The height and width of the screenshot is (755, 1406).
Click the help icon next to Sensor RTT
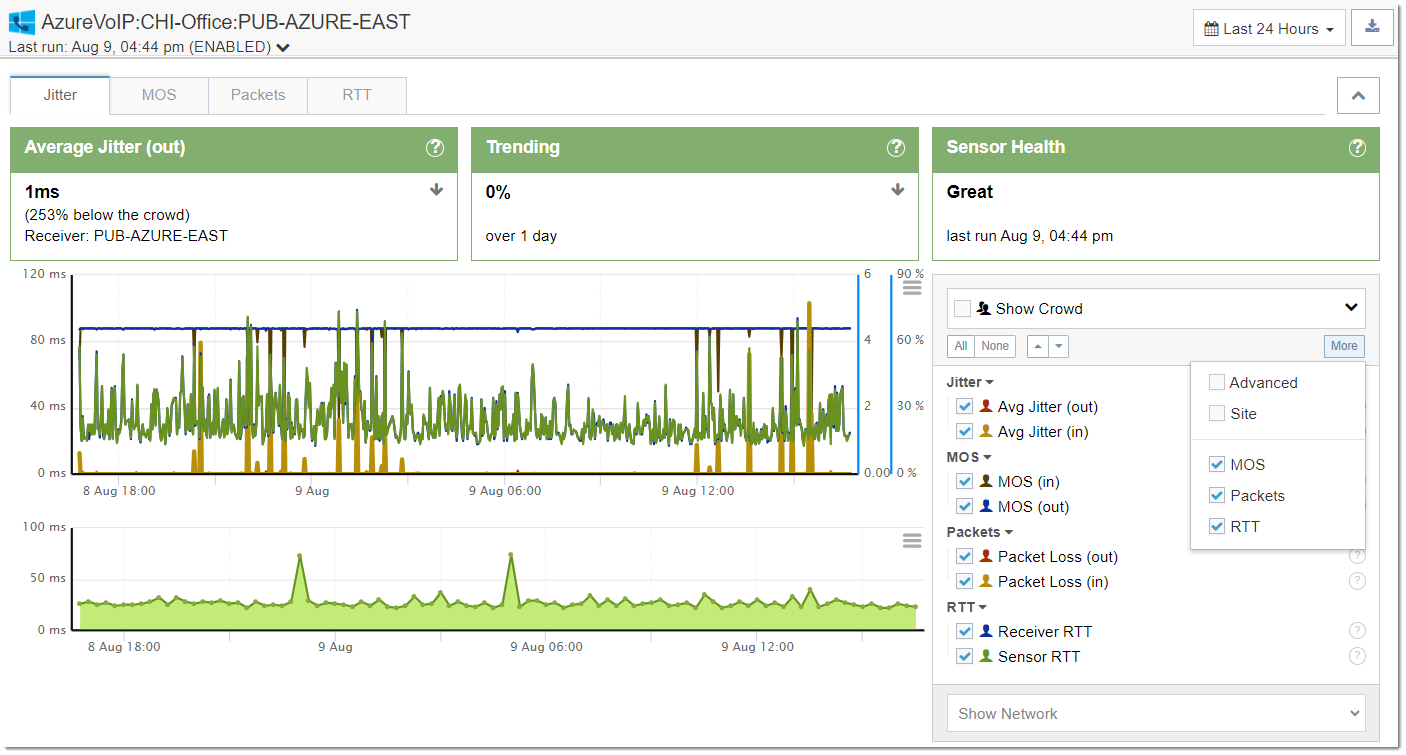point(1357,656)
